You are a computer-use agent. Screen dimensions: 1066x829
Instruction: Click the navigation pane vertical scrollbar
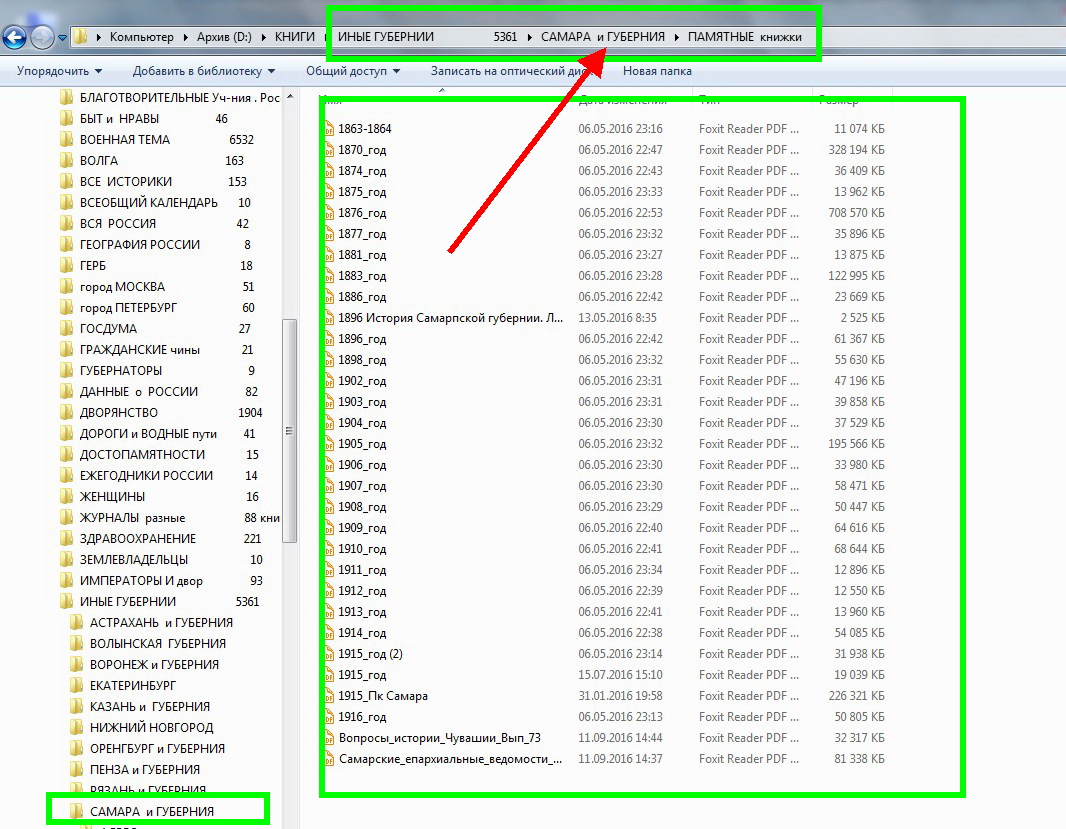click(x=290, y=430)
